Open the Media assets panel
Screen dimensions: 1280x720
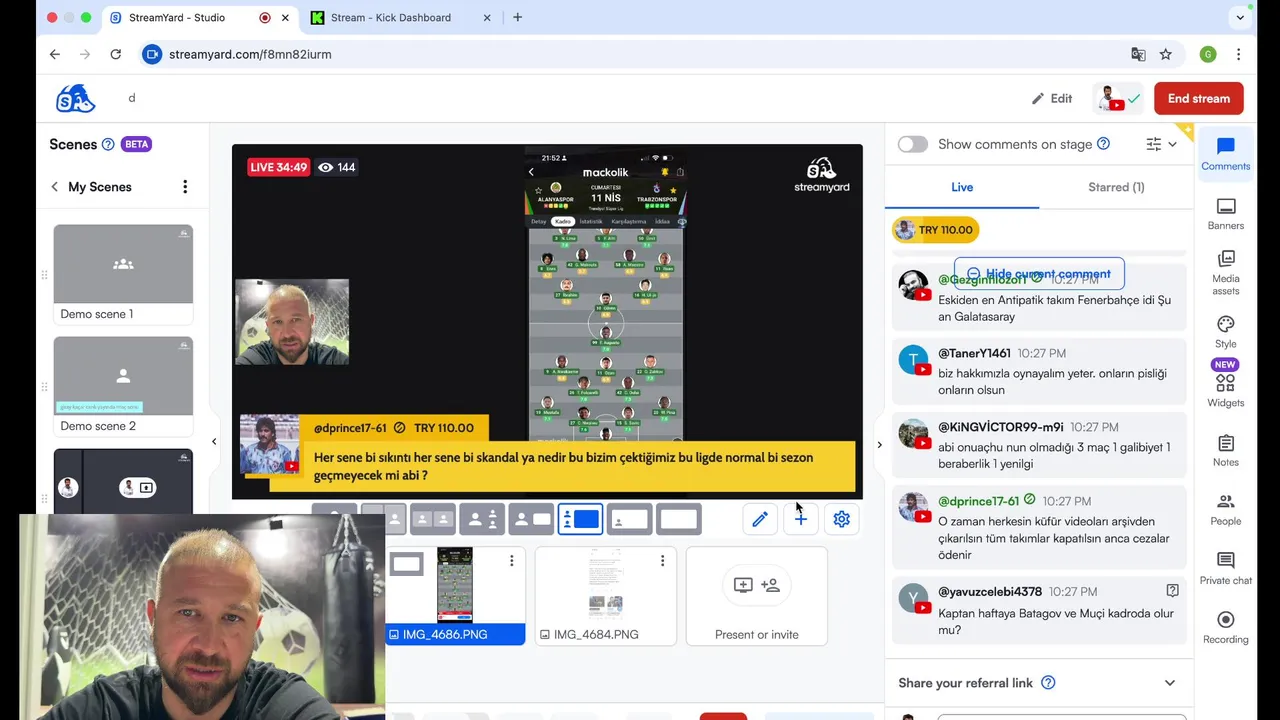point(1226,272)
